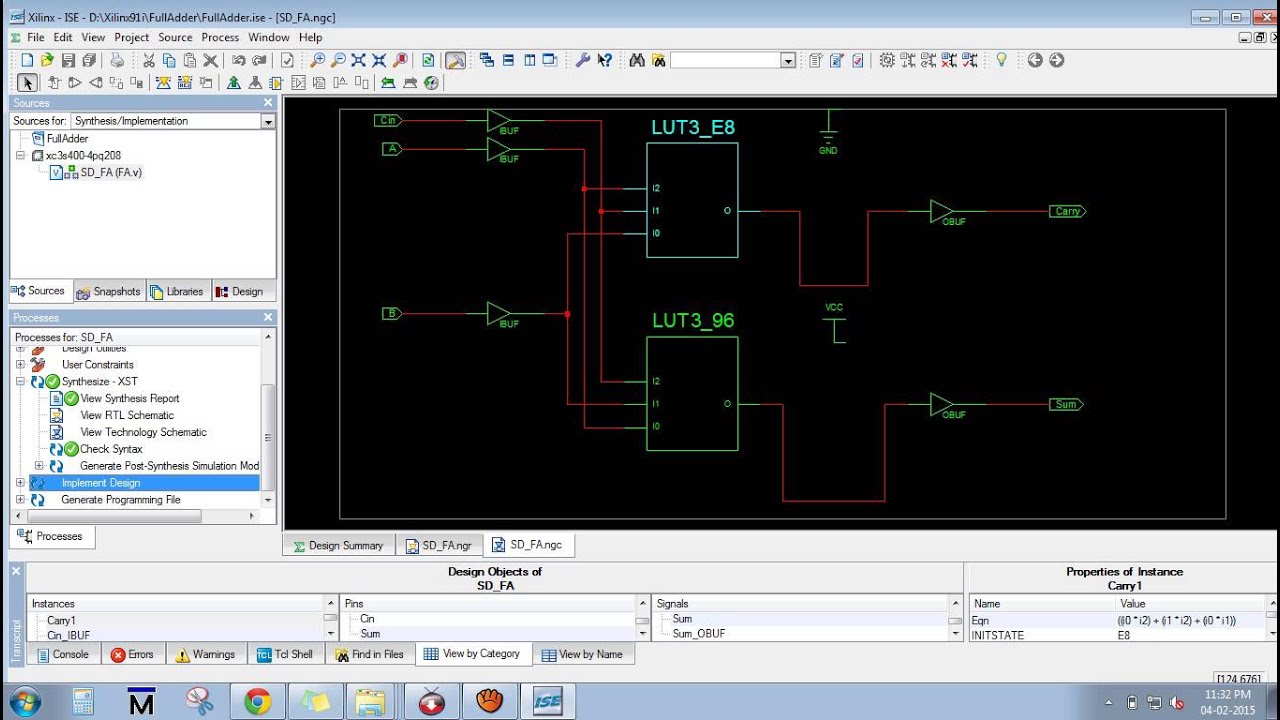The width and height of the screenshot is (1280, 720).
Task: Click the gear Implement toolbar icon
Action: (887, 60)
